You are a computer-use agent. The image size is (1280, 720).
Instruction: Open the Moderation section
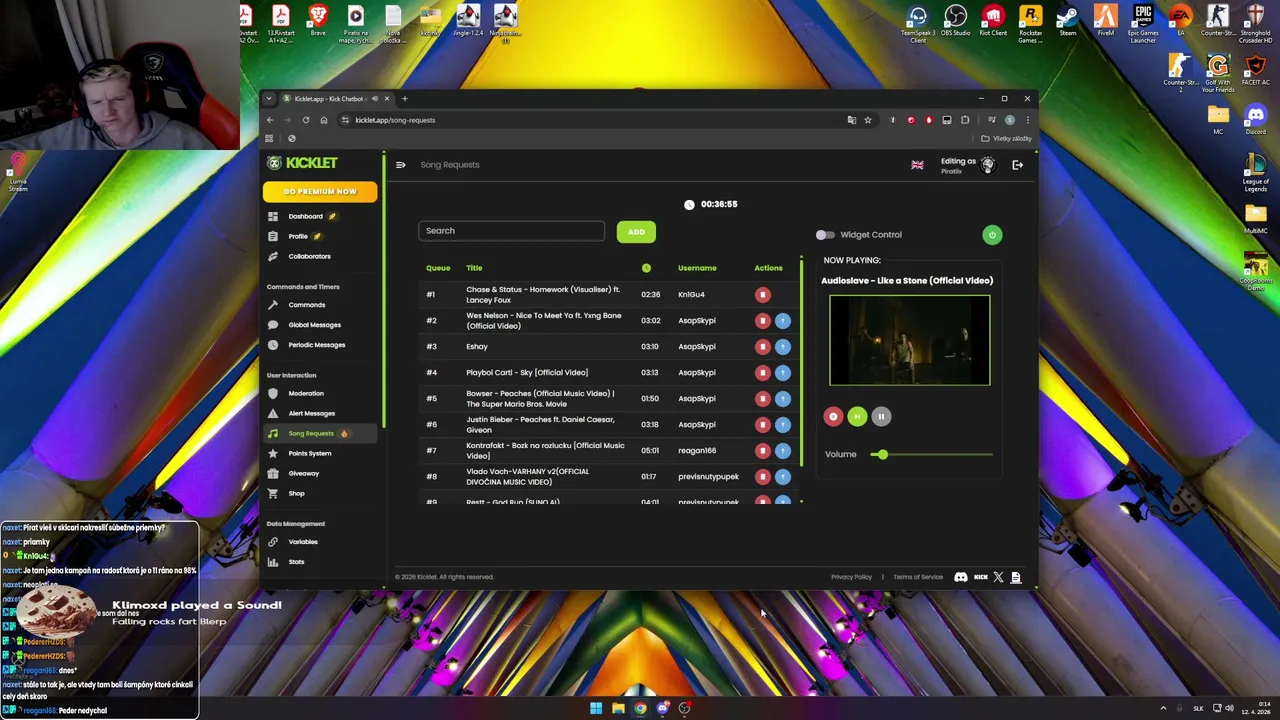pos(305,393)
